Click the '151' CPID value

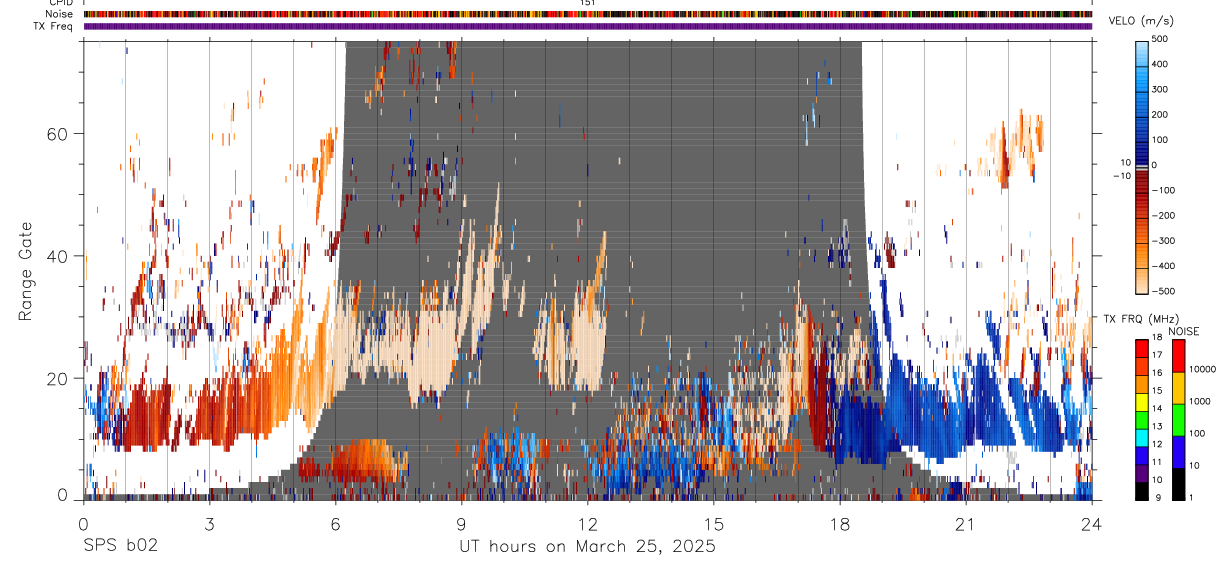point(588,3)
